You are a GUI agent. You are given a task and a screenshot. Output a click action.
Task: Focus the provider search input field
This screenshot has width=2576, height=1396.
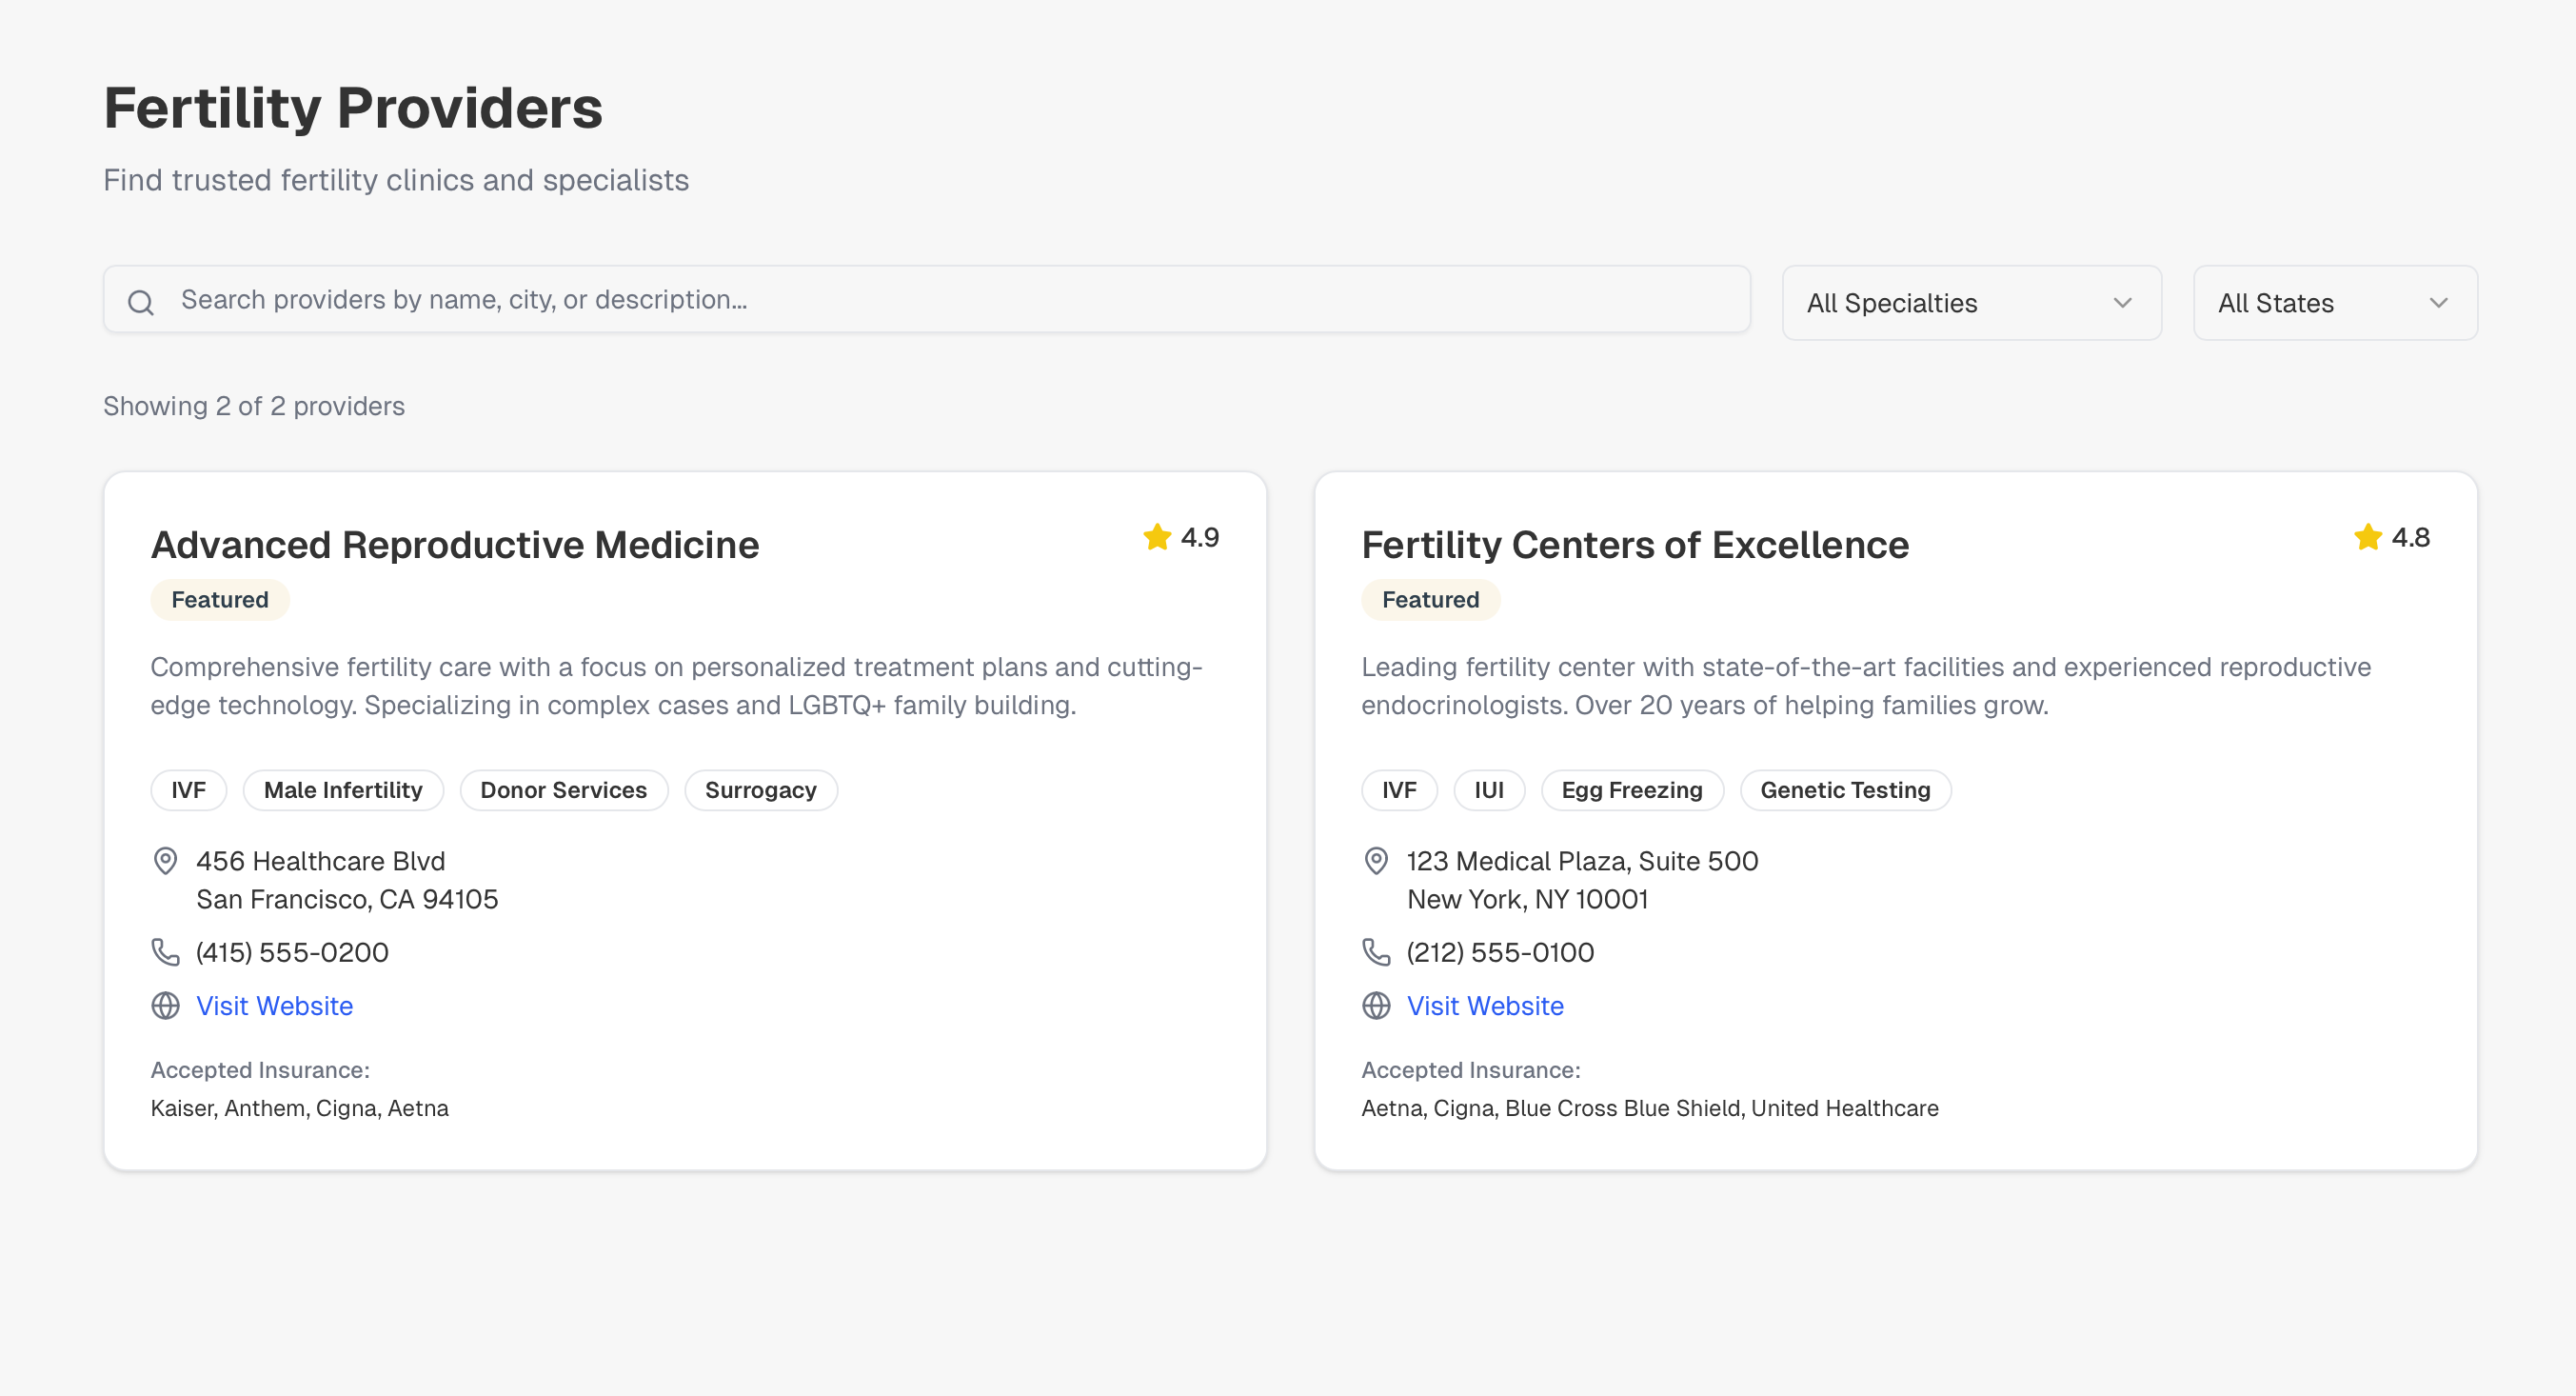tap(940, 300)
